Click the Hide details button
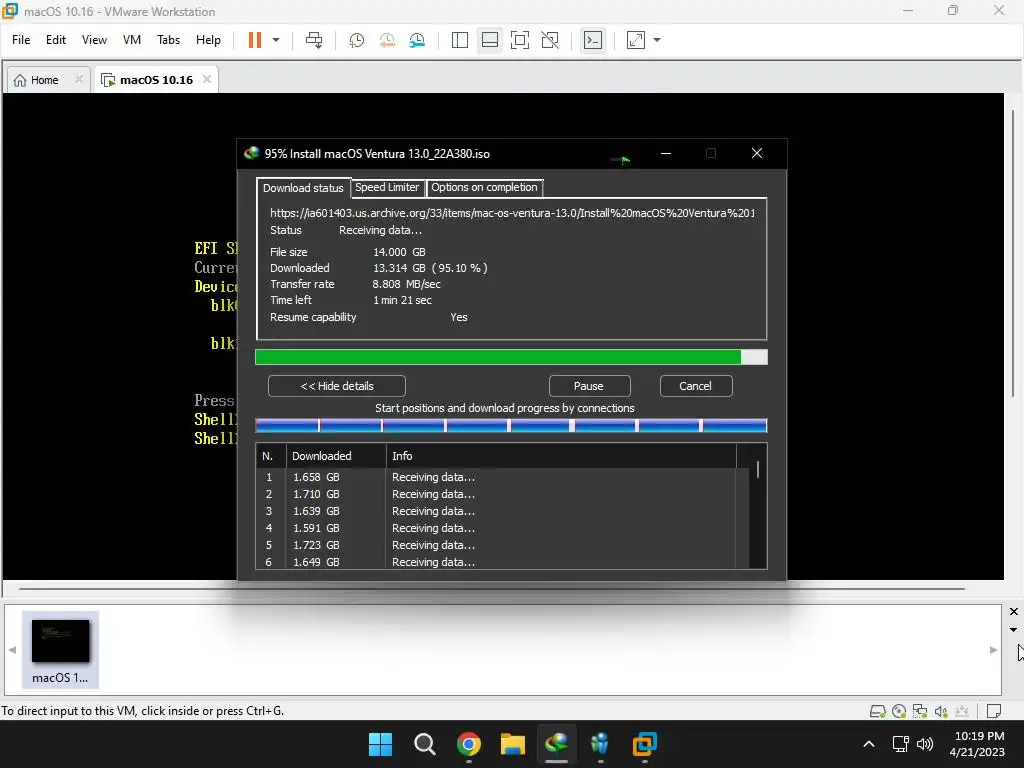Image resolution: width=1024 pixels, height=768 pixels. click(336, 386)
